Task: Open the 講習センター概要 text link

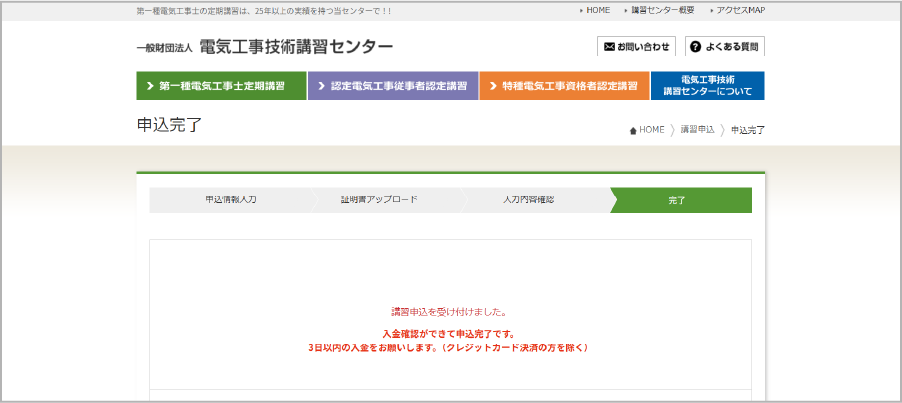Action: click(x=662, y=10)
